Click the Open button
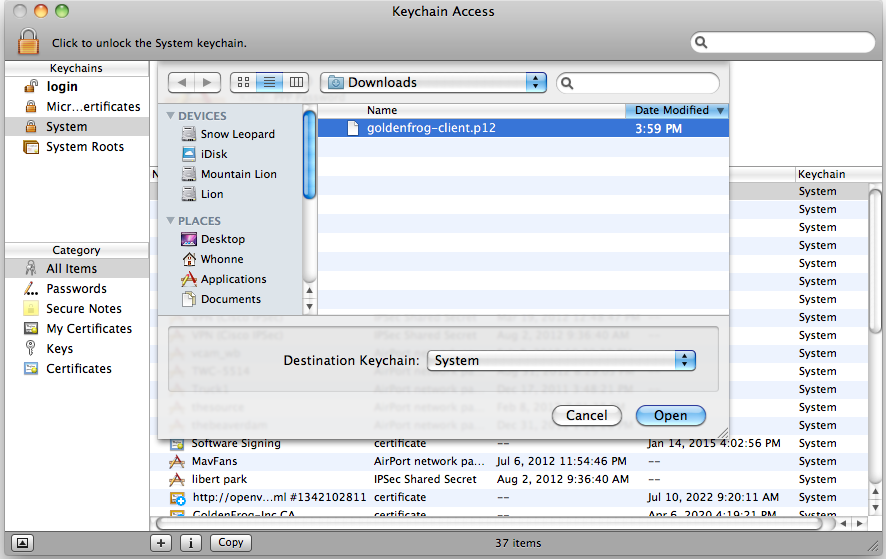Screen dimensions: 886x559 pyautogui.click(x=671, y=415)
